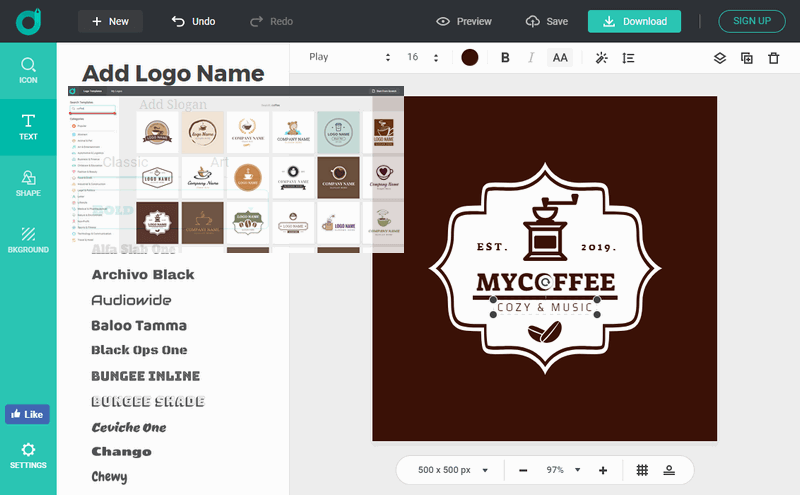
Task: Toggle the canvas grid display
Action: point(643,470)
